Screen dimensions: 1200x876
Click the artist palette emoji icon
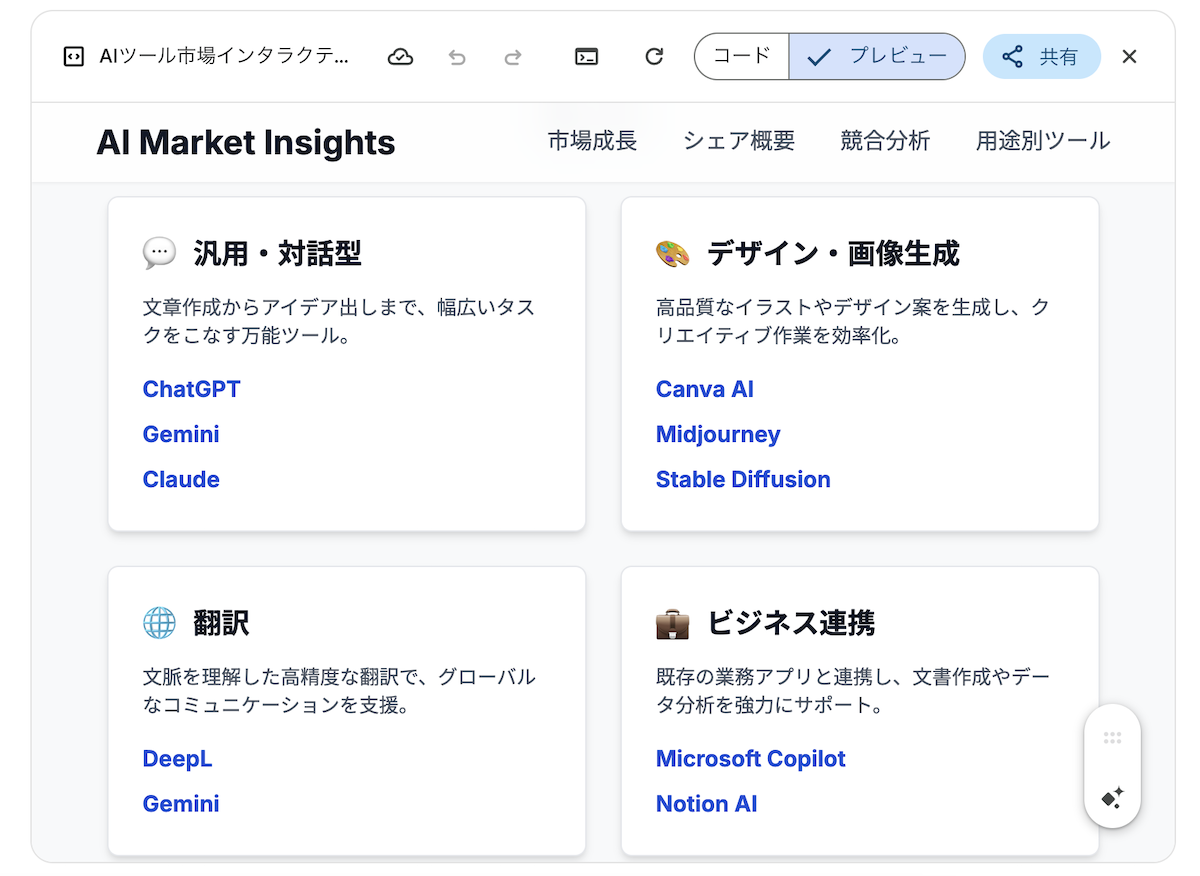click(672, 254)
